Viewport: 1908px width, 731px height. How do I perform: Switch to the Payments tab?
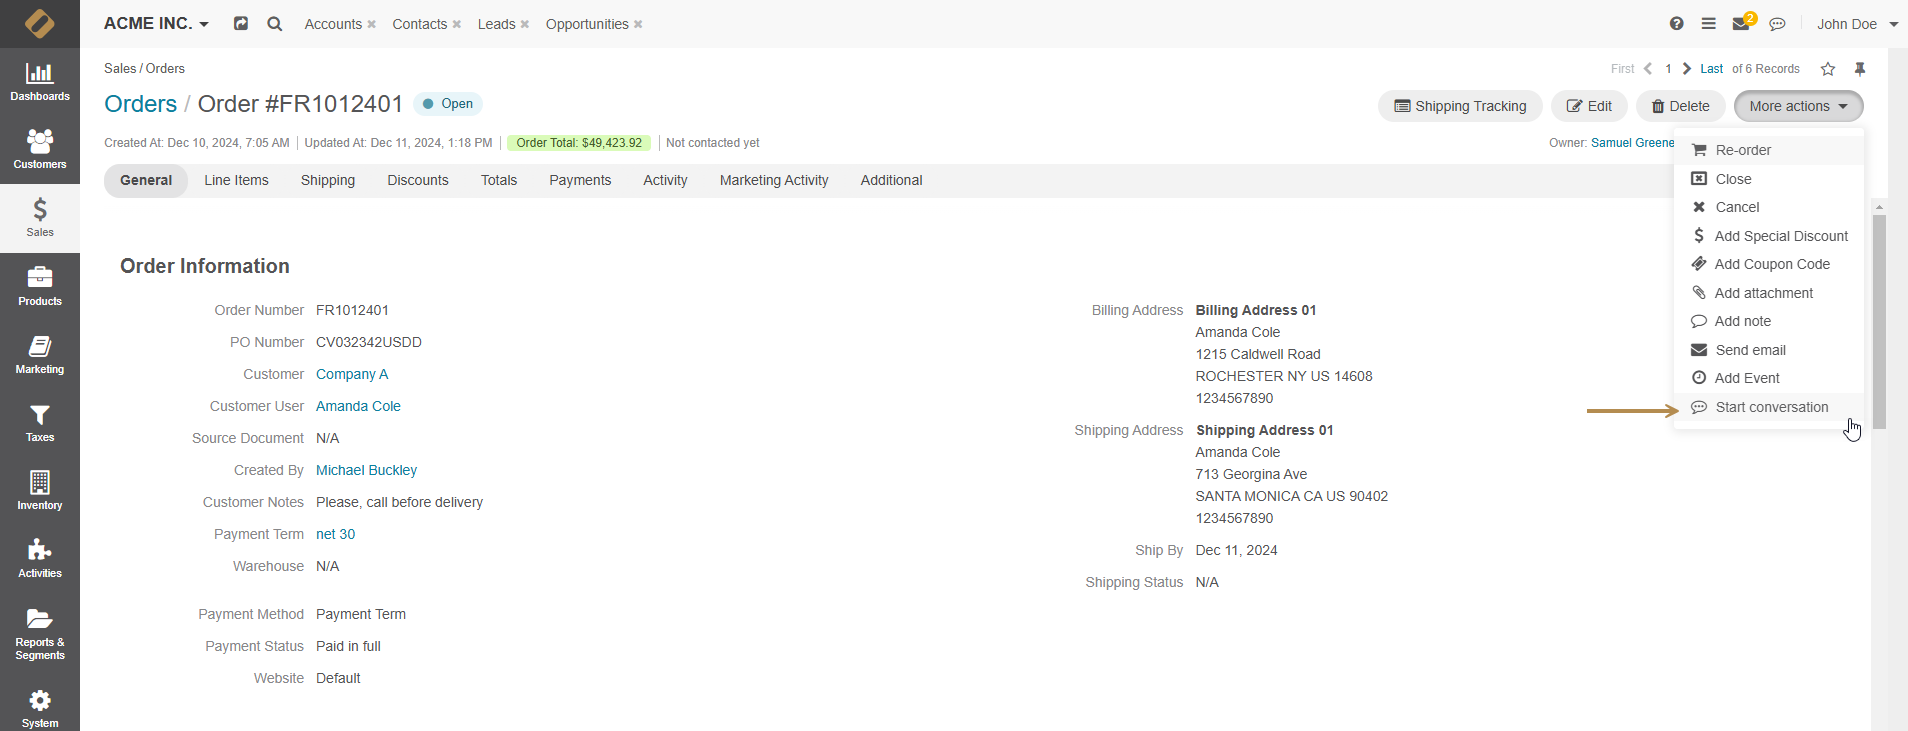[x=580, y=180]
